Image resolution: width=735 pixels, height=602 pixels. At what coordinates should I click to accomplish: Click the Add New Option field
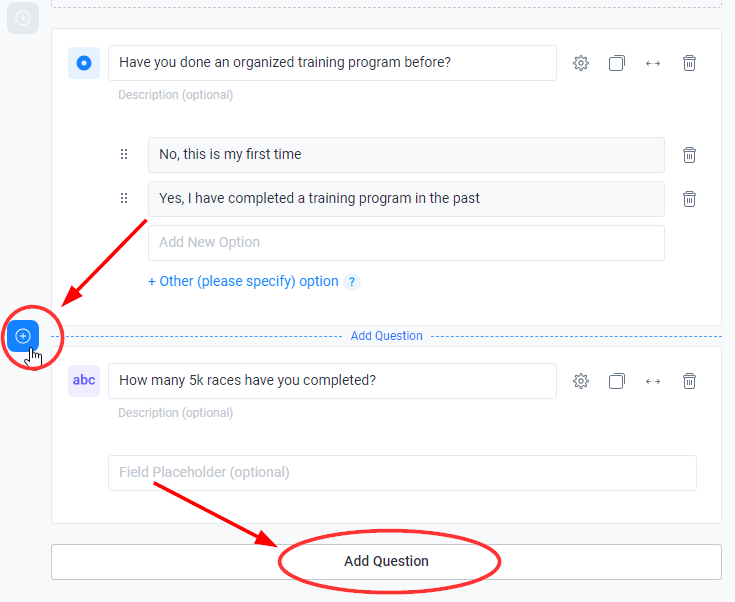coord(406,243)
